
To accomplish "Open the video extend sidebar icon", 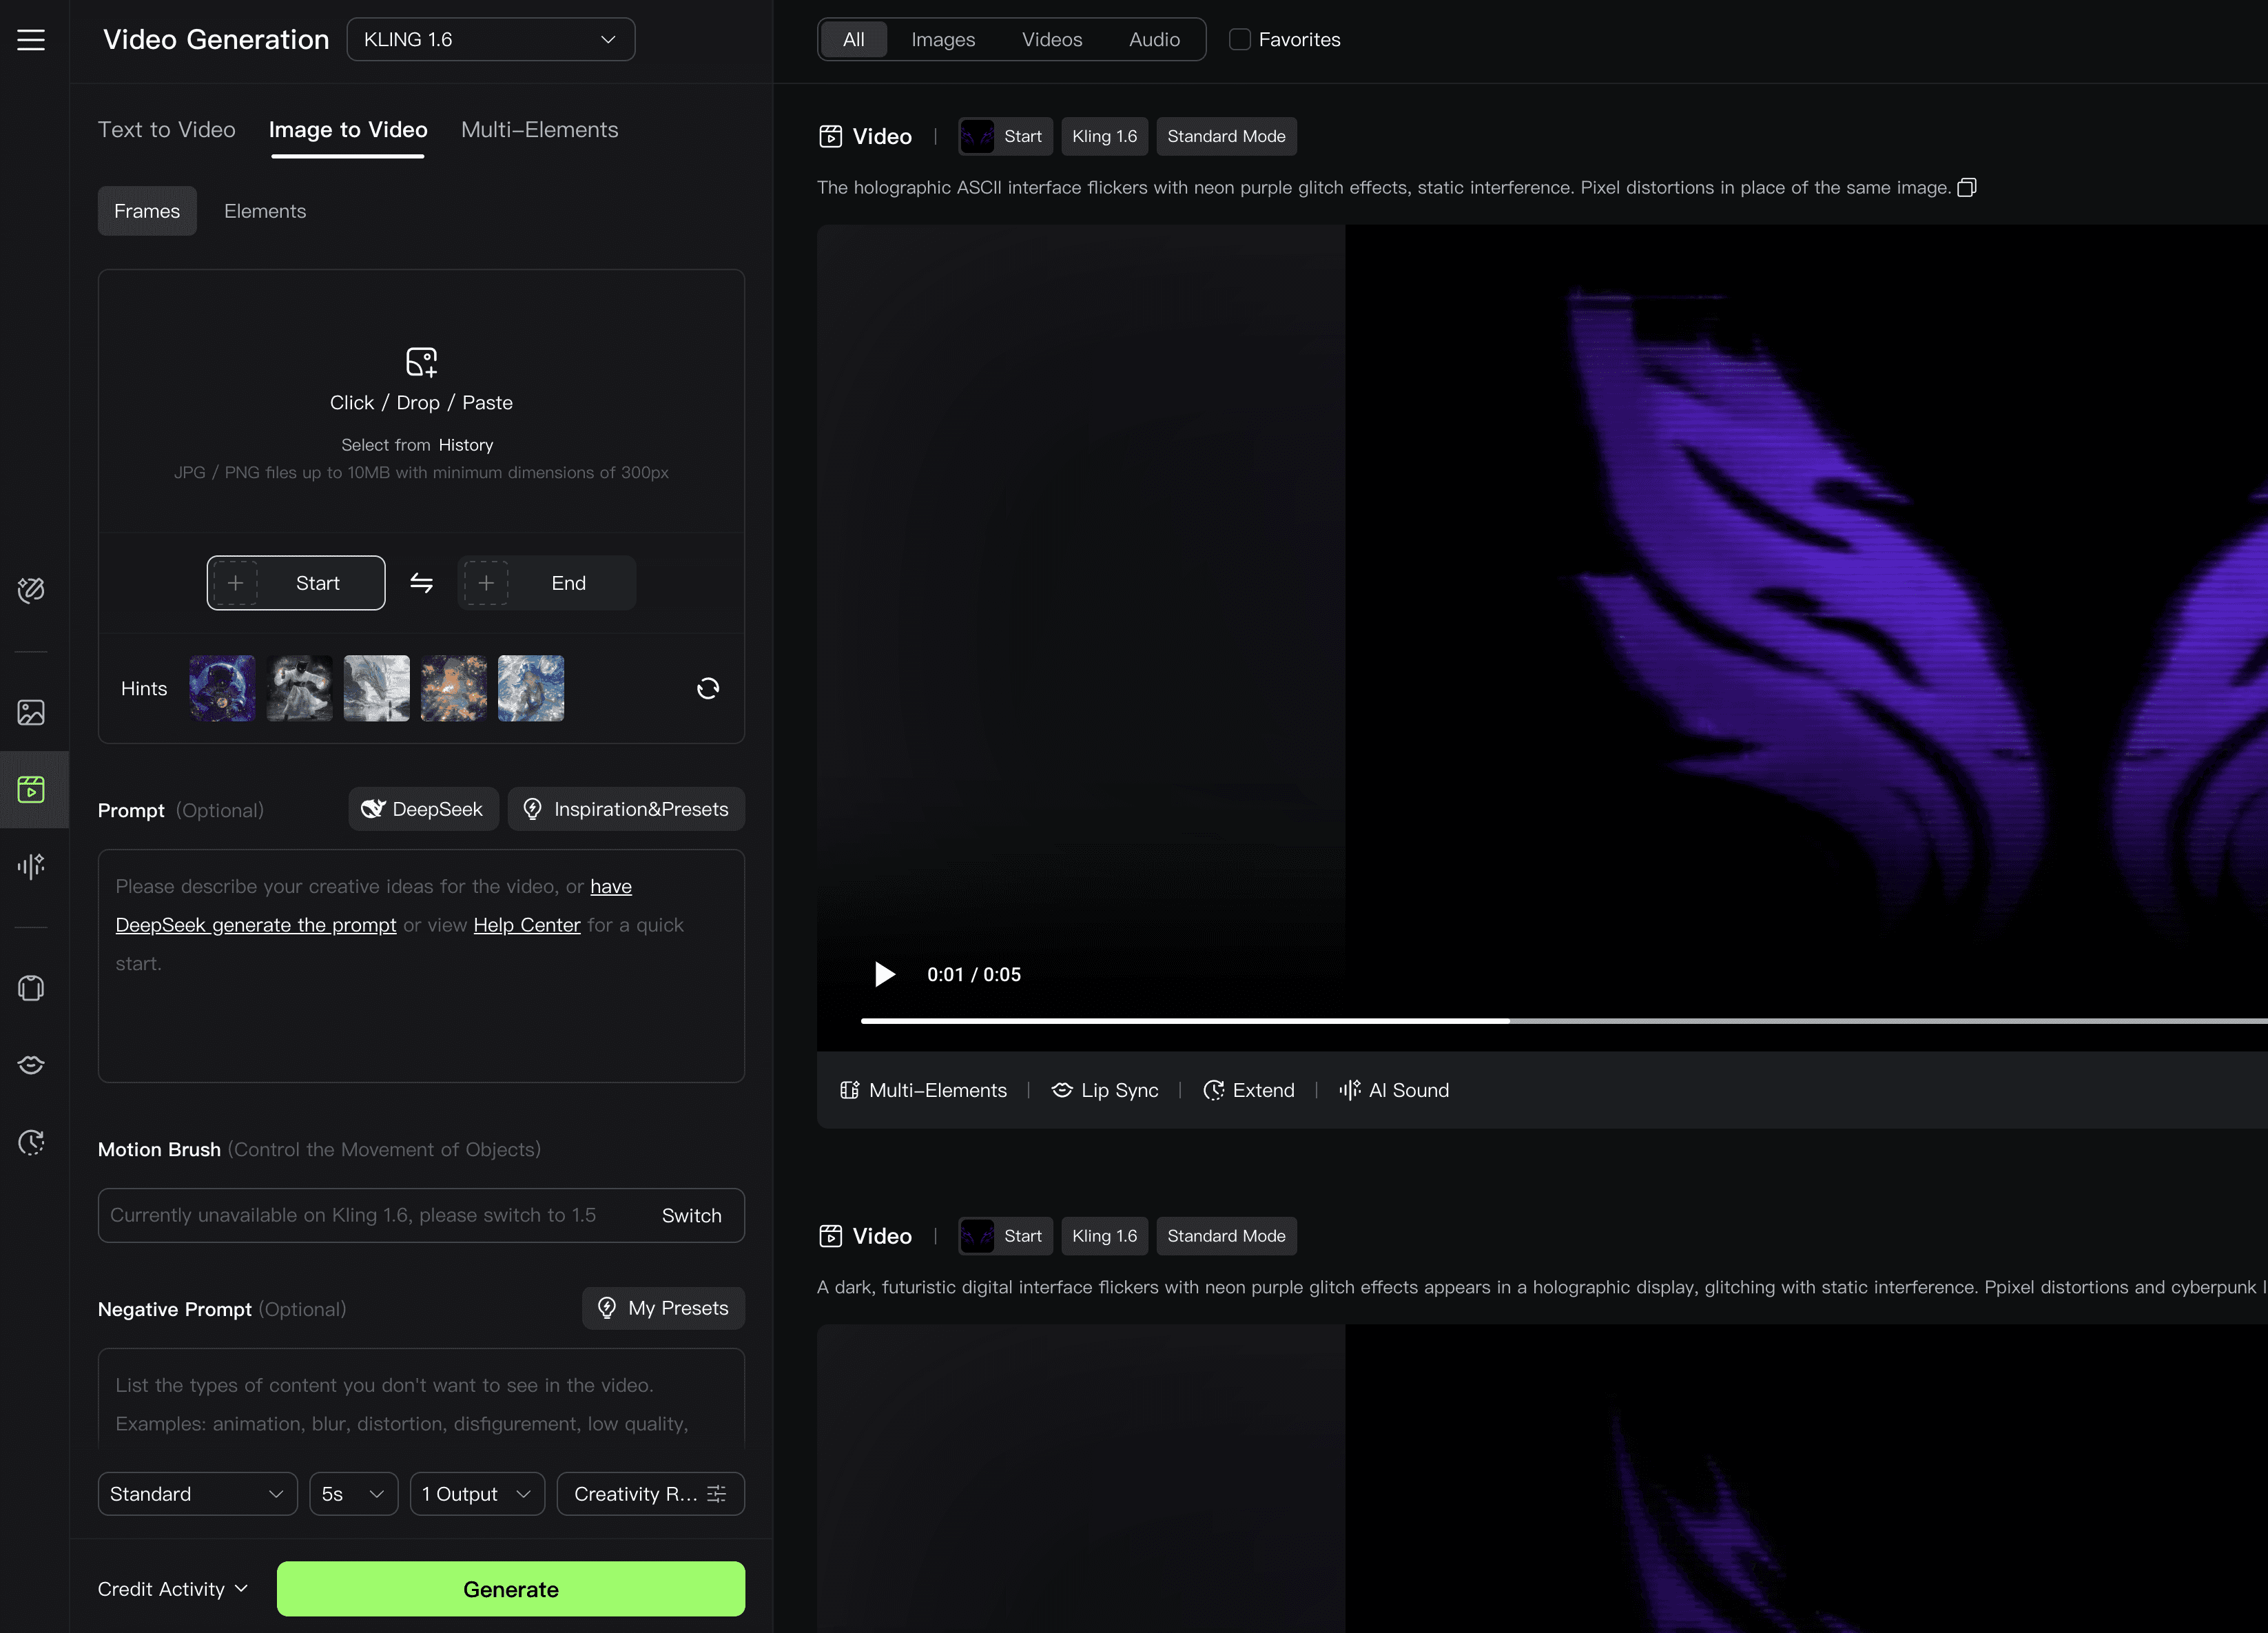I will tap(31, 1142).
